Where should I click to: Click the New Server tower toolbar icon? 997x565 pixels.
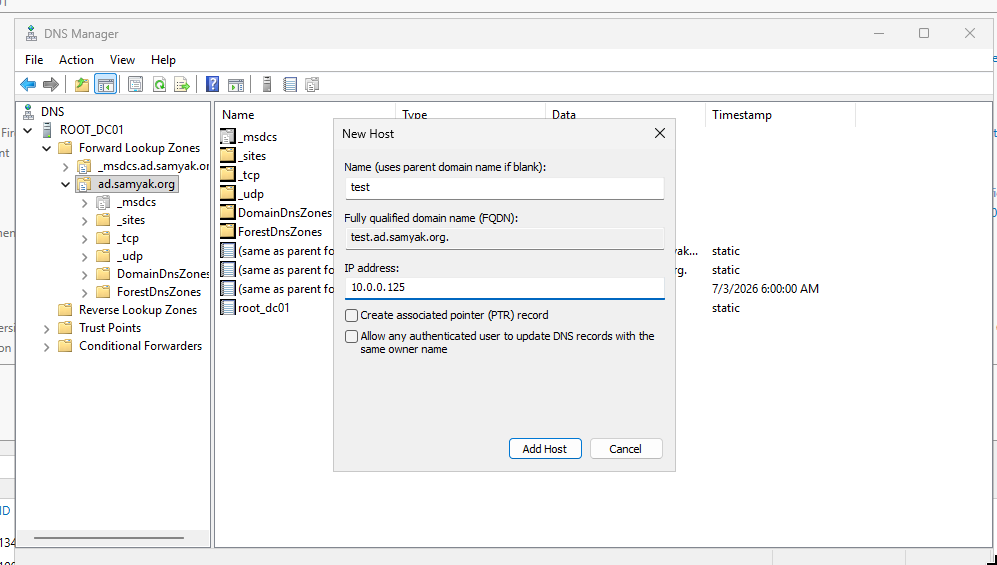[x=267, y=84]
